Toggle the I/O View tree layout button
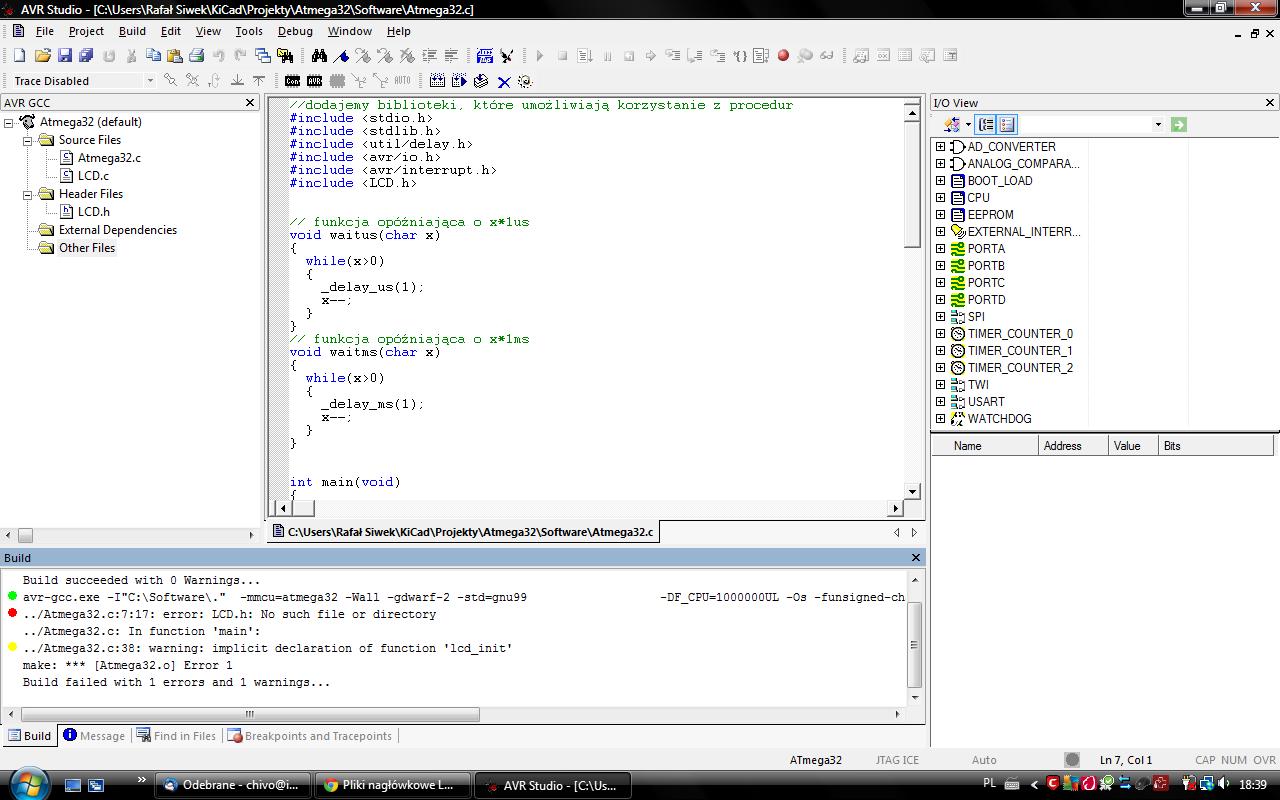The height and width of the screenshot is (800, 1280). click(986, 125)
